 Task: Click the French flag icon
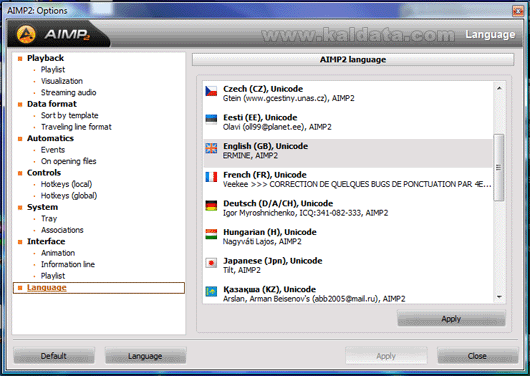coord(211,177)
